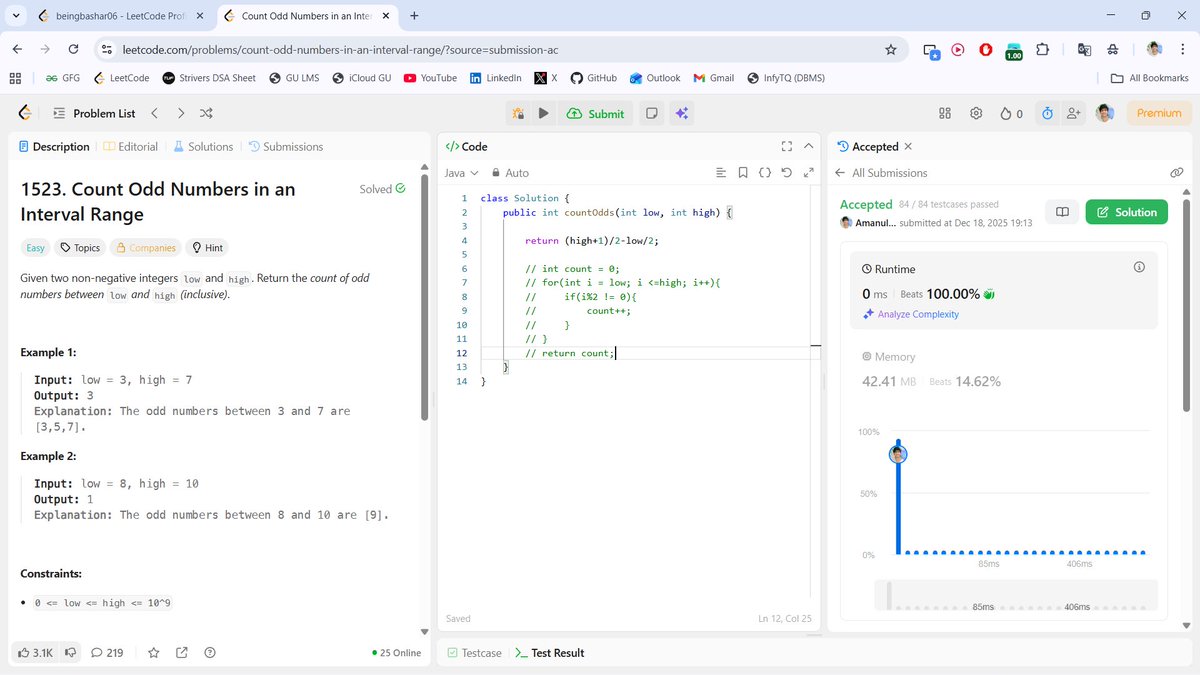
Task: Open the Test Result tab
Action: (549, 653)
